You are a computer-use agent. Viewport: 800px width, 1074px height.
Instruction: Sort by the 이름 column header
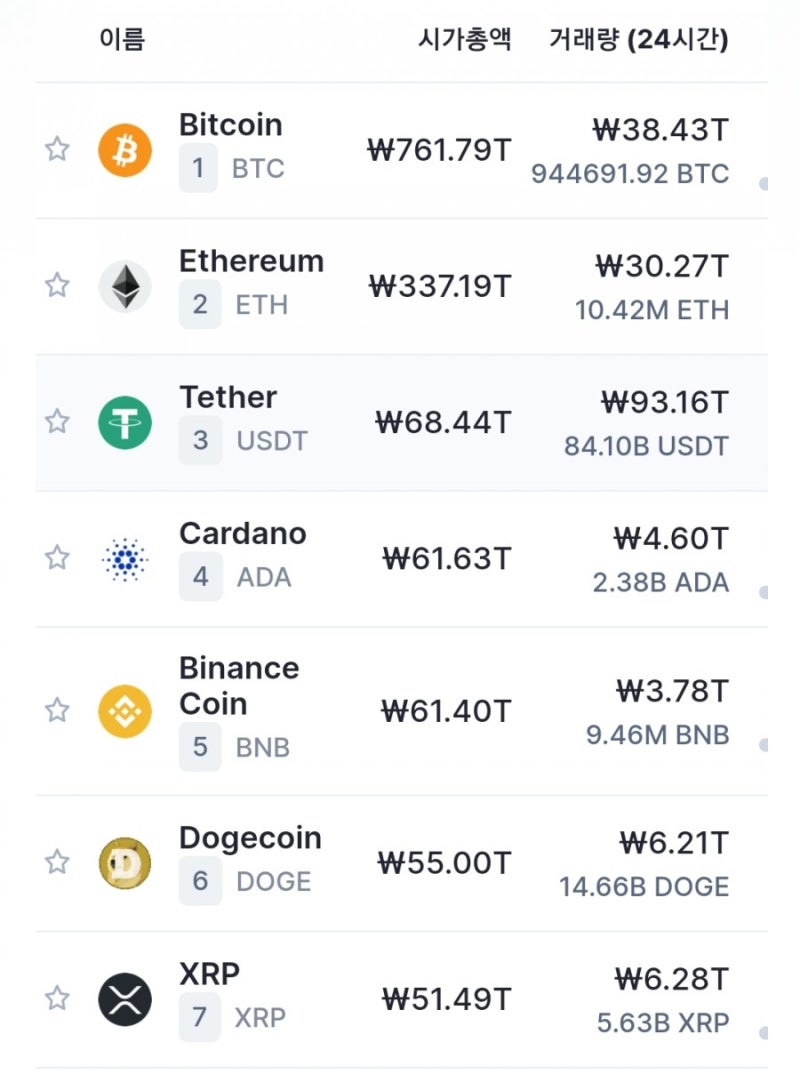pos(122,40)
